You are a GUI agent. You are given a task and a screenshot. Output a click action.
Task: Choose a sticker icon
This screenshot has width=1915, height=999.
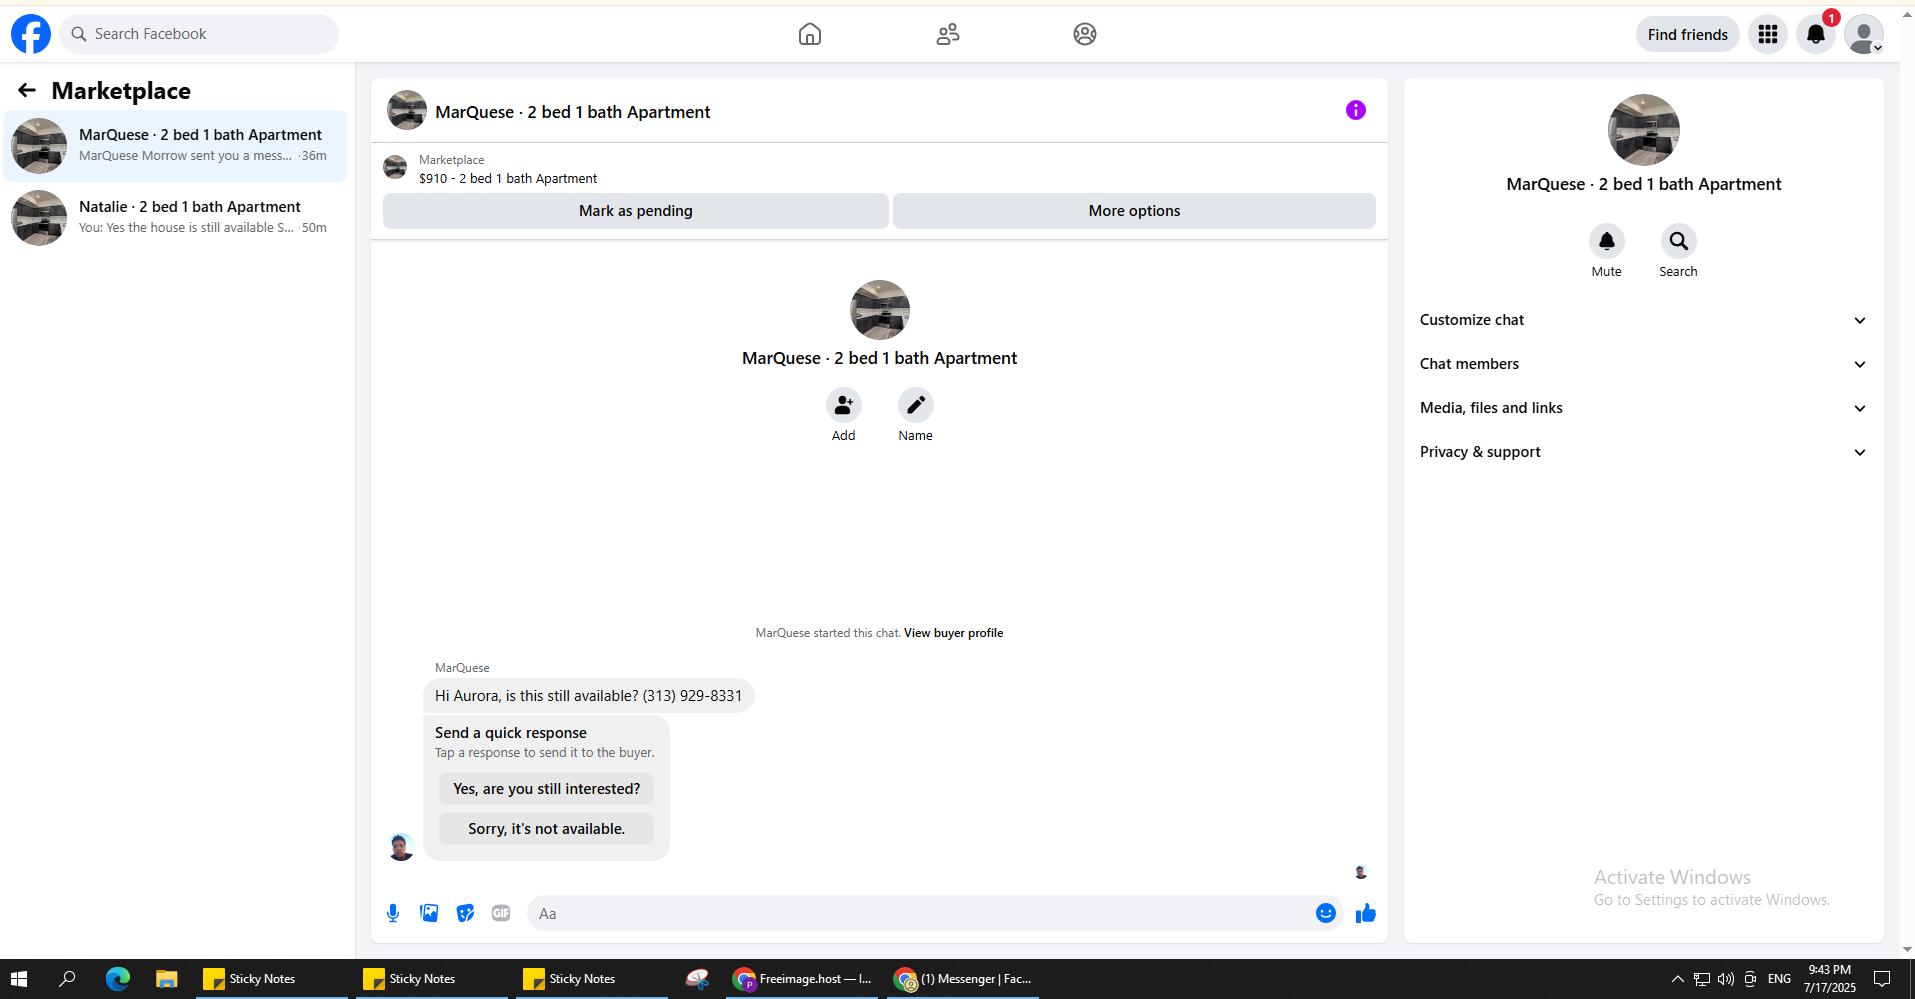point(465,913)
